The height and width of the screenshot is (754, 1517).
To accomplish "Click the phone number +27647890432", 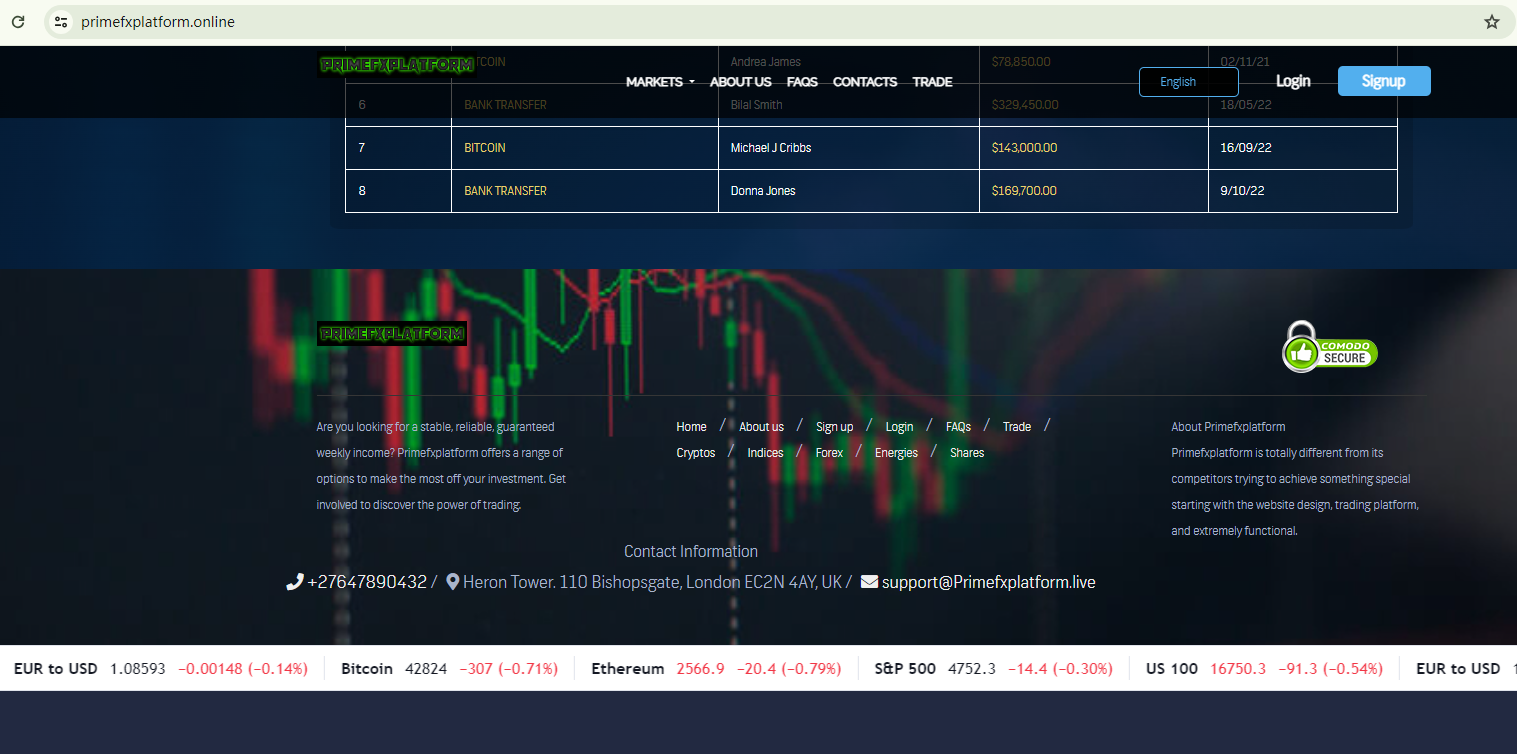I will click(x=367, y=582).
